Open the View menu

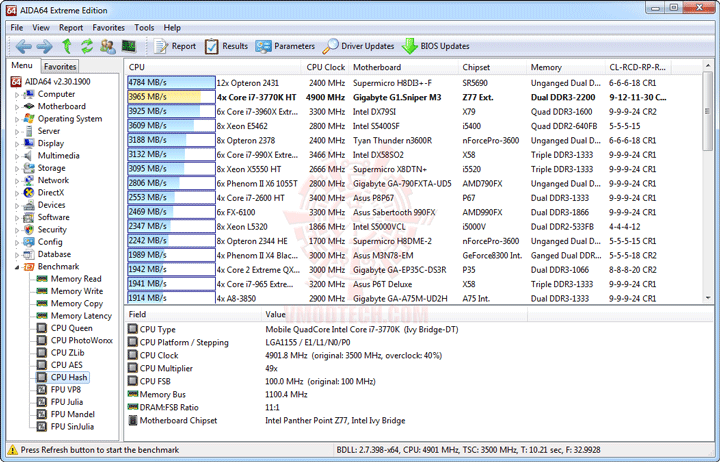click(x=41, y=28)
